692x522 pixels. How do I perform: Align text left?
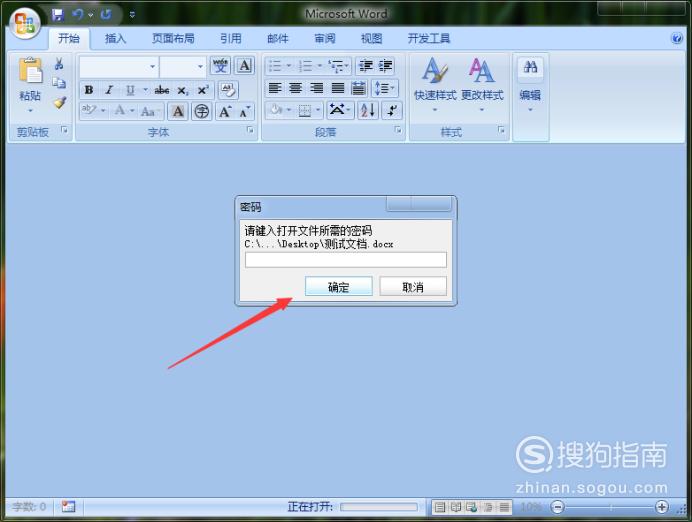[x=275, y=88]
